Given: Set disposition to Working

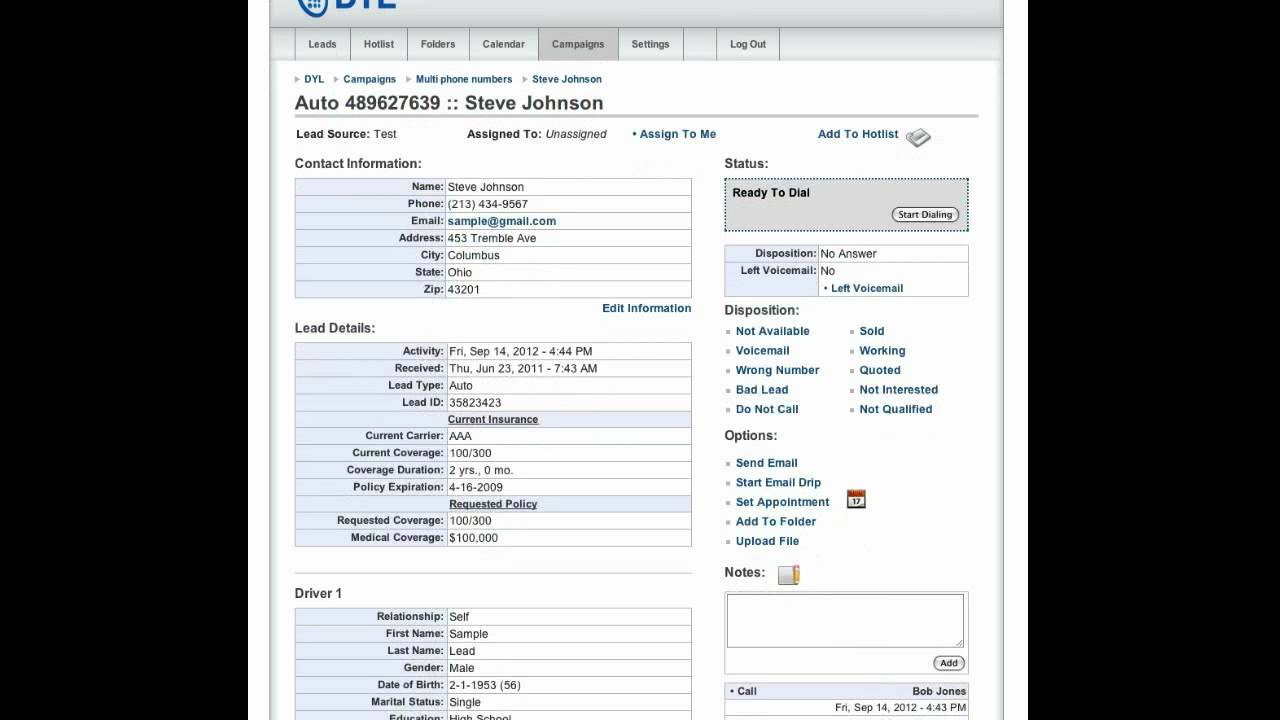Looking at the screenshot, I should 882,351.
